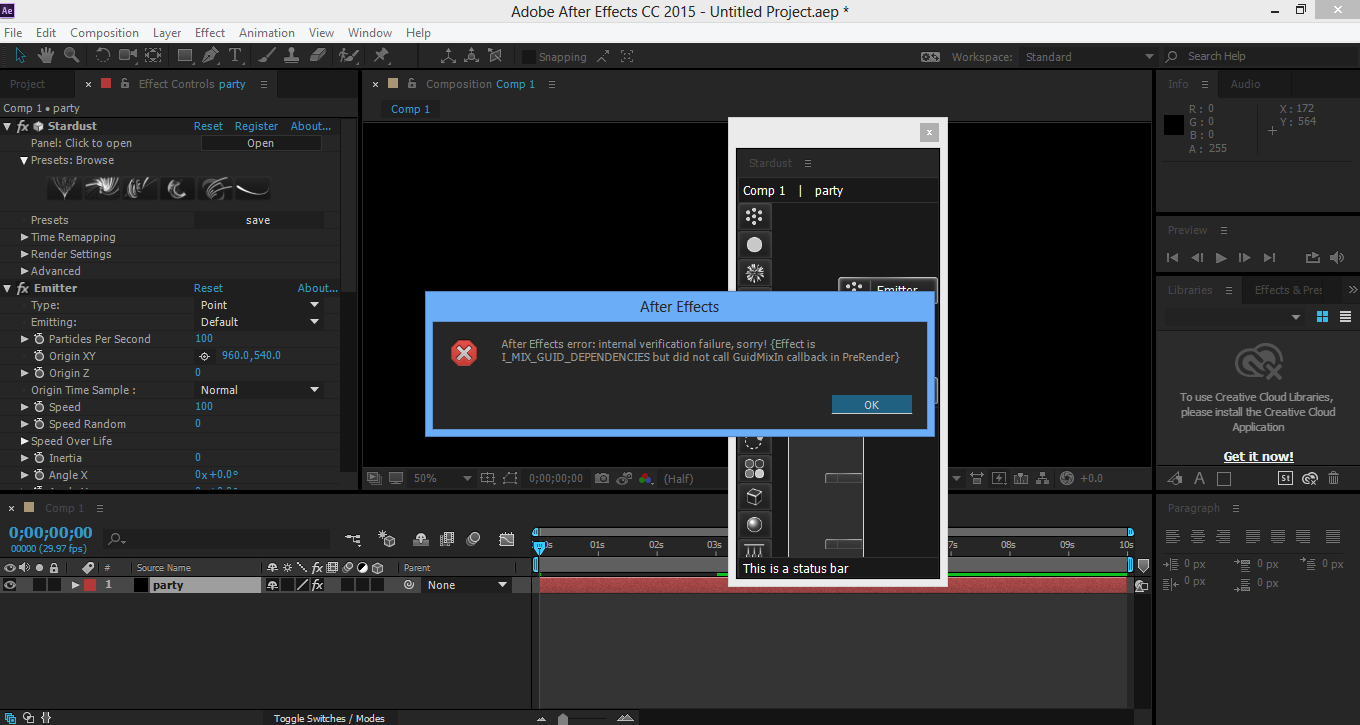Expand the party layer properties
The height and width of the screenshot is (725, 1360).
click(x=75, y=585)
